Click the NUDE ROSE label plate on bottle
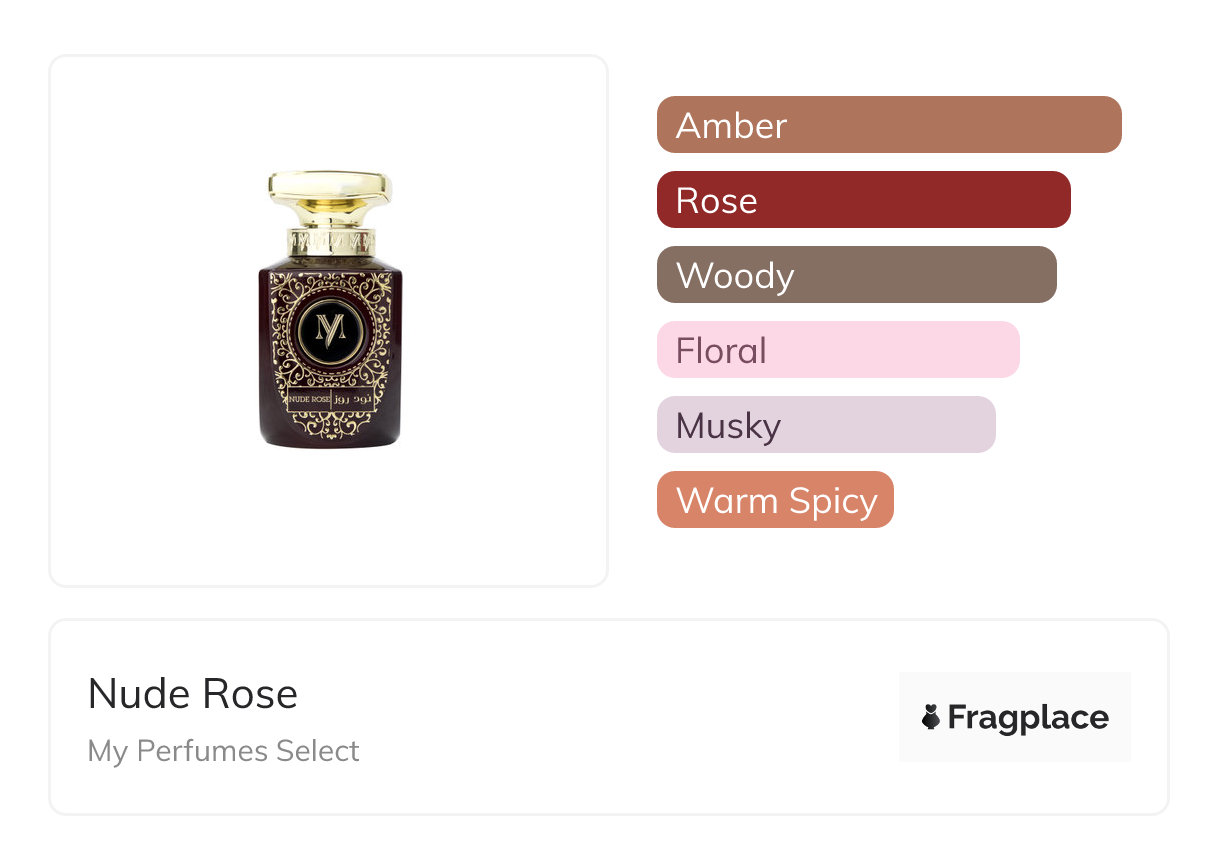 coord(309,399)
